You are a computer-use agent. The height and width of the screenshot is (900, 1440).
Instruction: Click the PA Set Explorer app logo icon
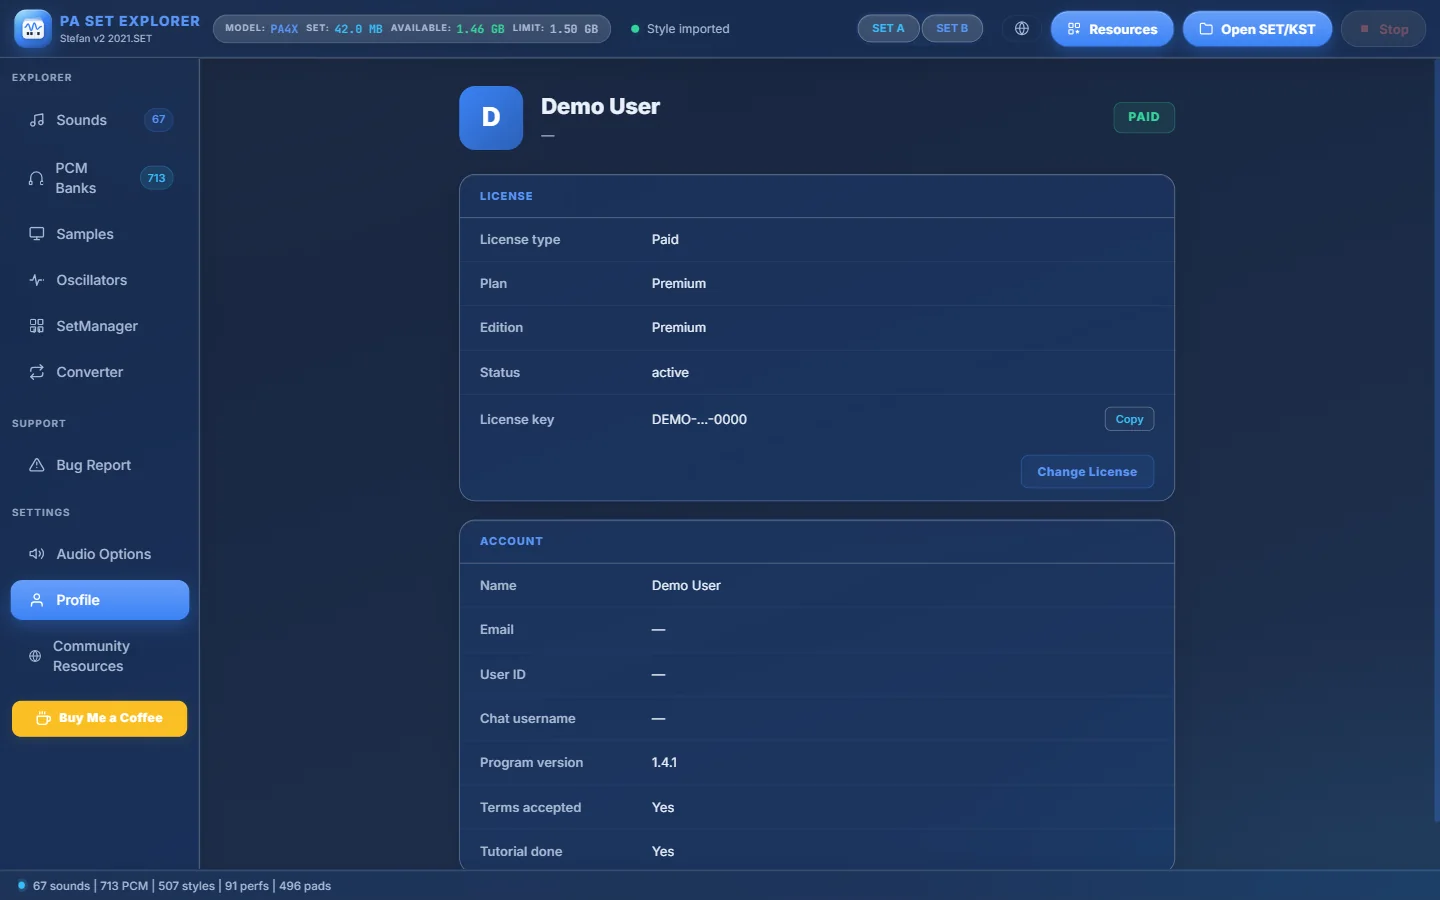[33, 29]
